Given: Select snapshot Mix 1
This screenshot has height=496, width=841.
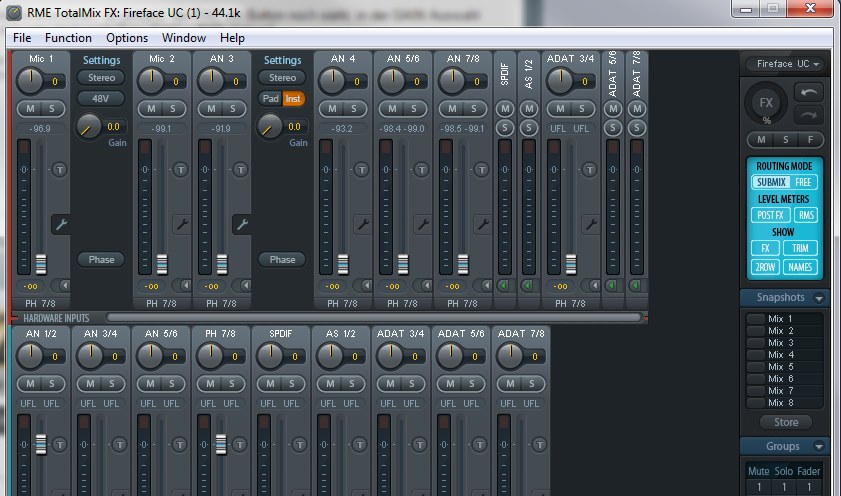Looking at the screenshot, I should pos(785,319).
